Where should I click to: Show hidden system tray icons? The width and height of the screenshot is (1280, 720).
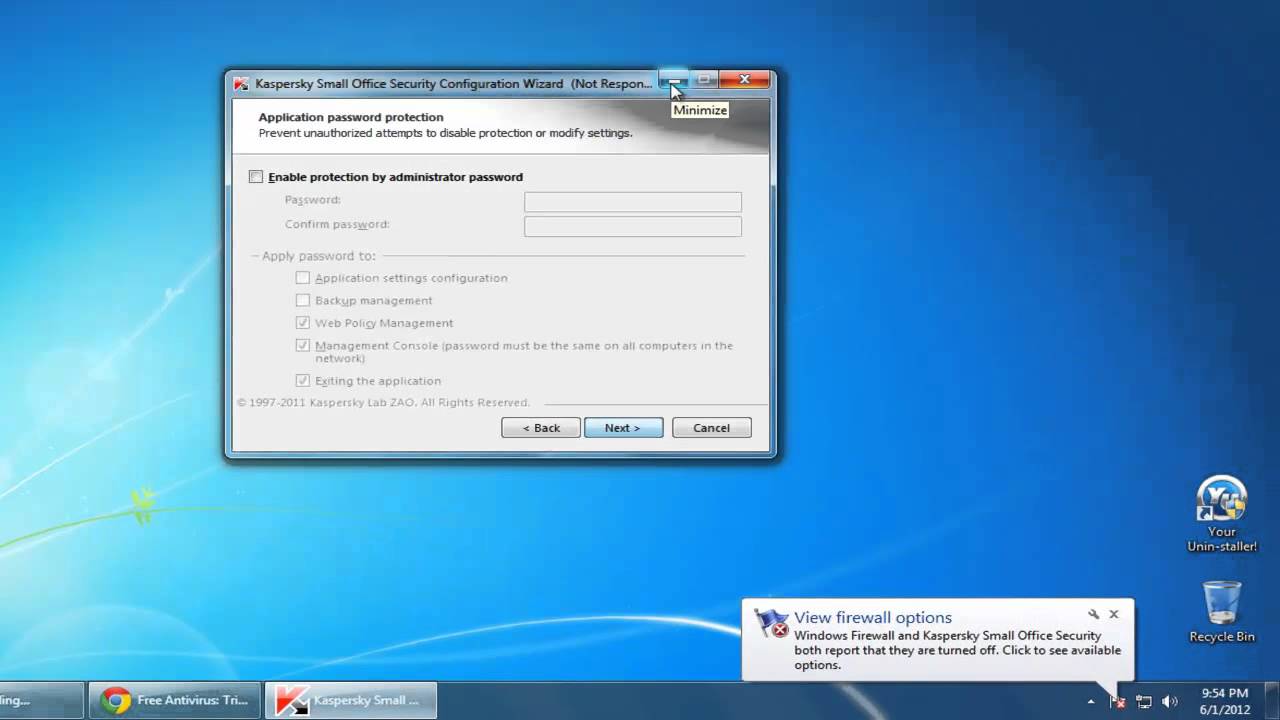click(x=1091, y=702)
